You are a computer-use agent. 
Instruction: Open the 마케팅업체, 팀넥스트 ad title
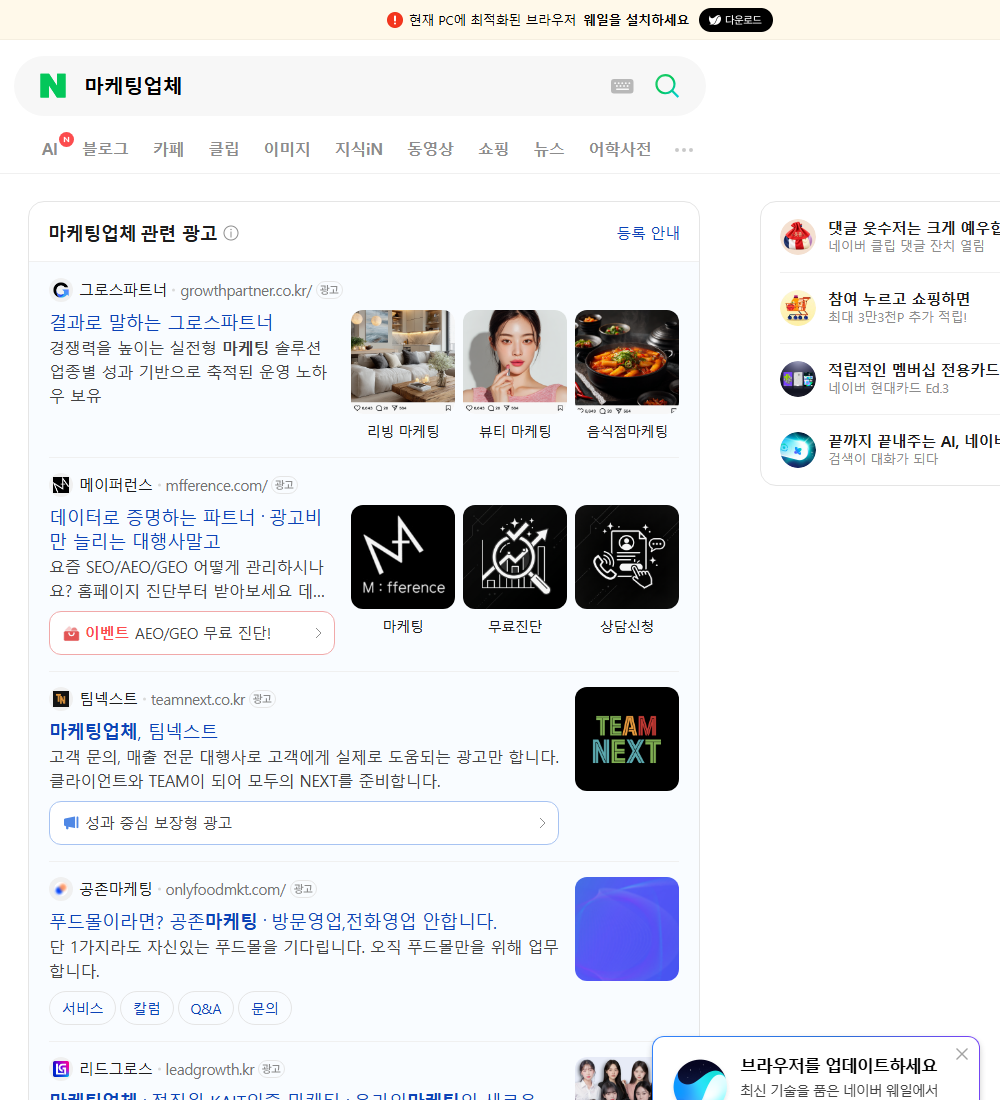pos(133,731)
